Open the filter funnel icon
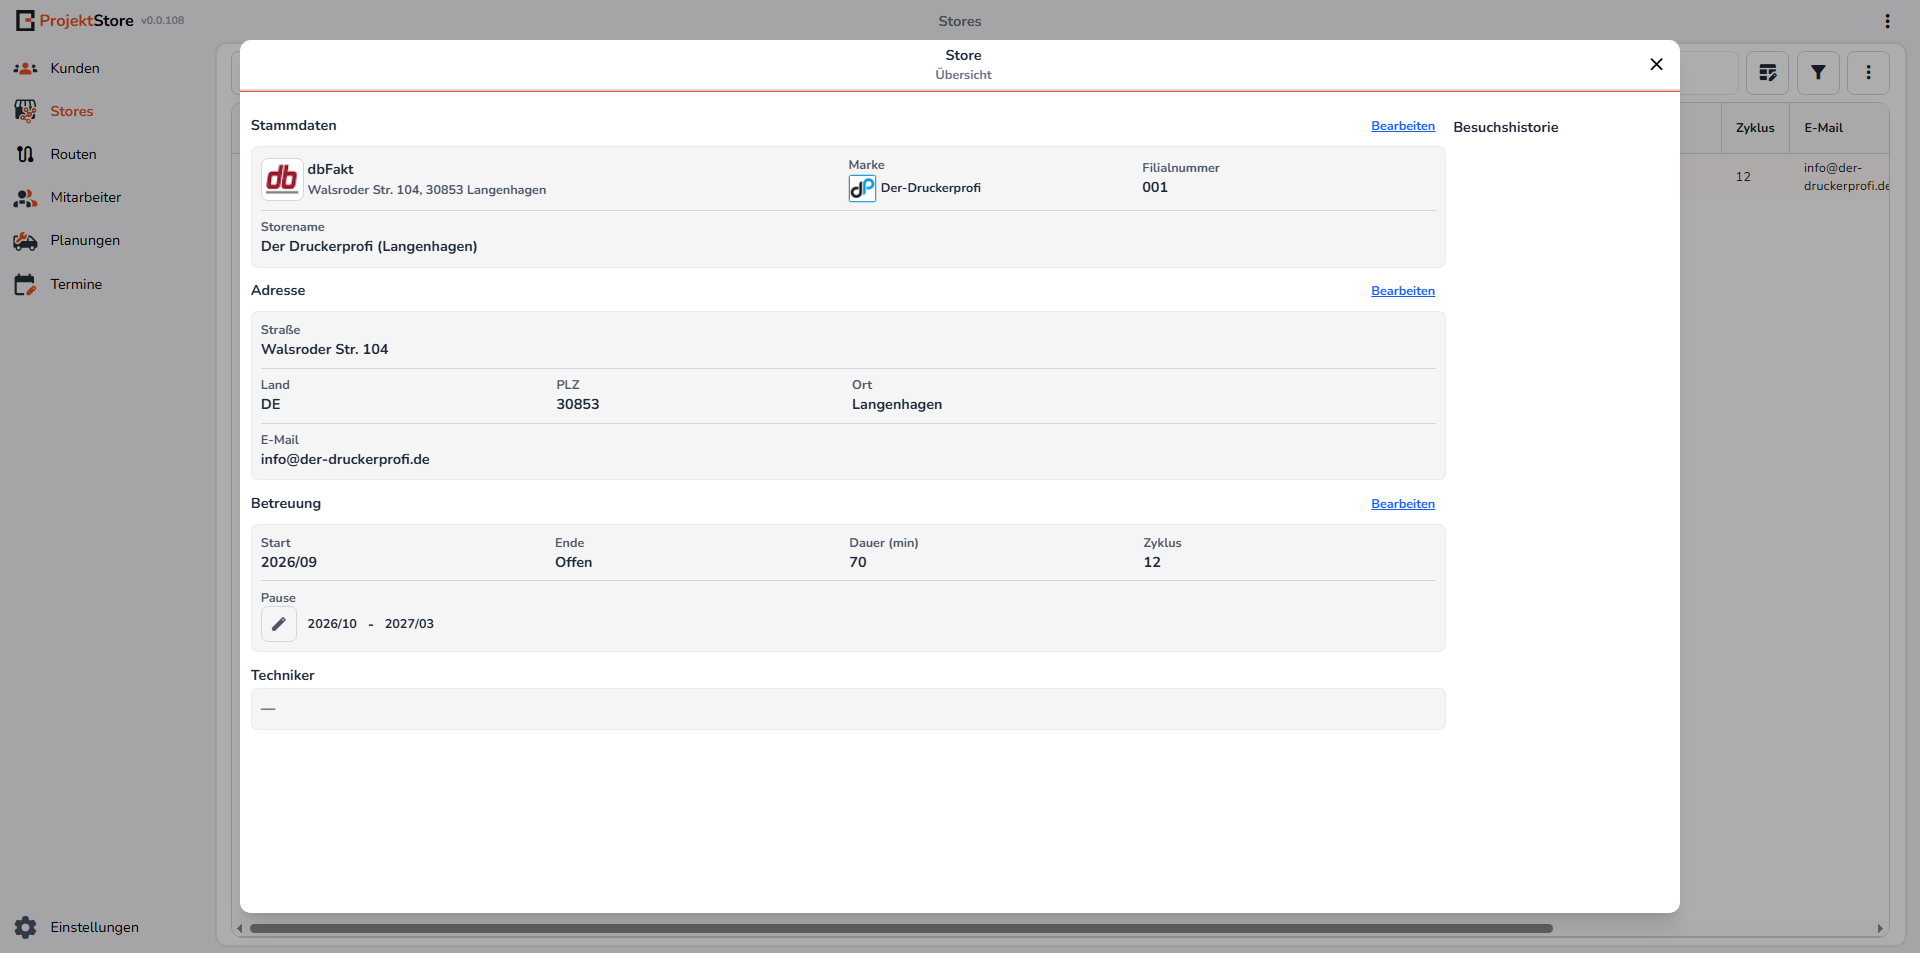The height and width of the screenshot is (953, 1920). 1819,73
